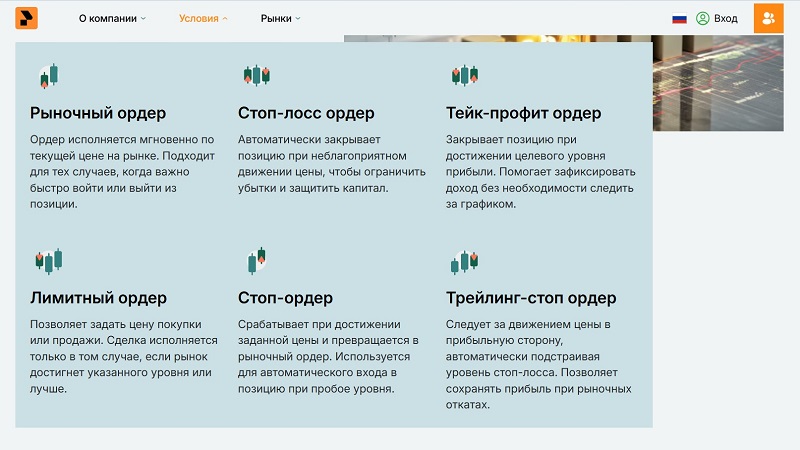Select the Тейк-профит ордер heading
The width and height of the screenshot is (800, 450).
pos(523,113)
